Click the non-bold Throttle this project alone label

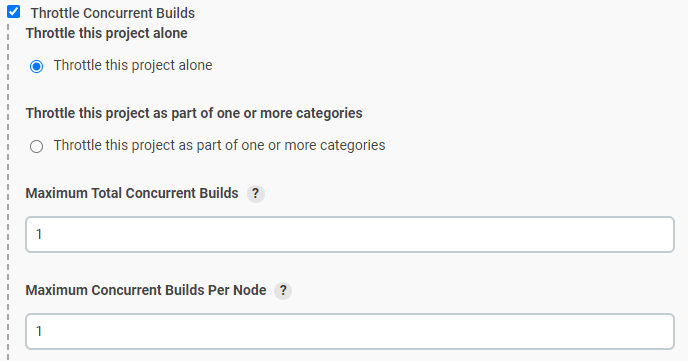click(133, 65)
